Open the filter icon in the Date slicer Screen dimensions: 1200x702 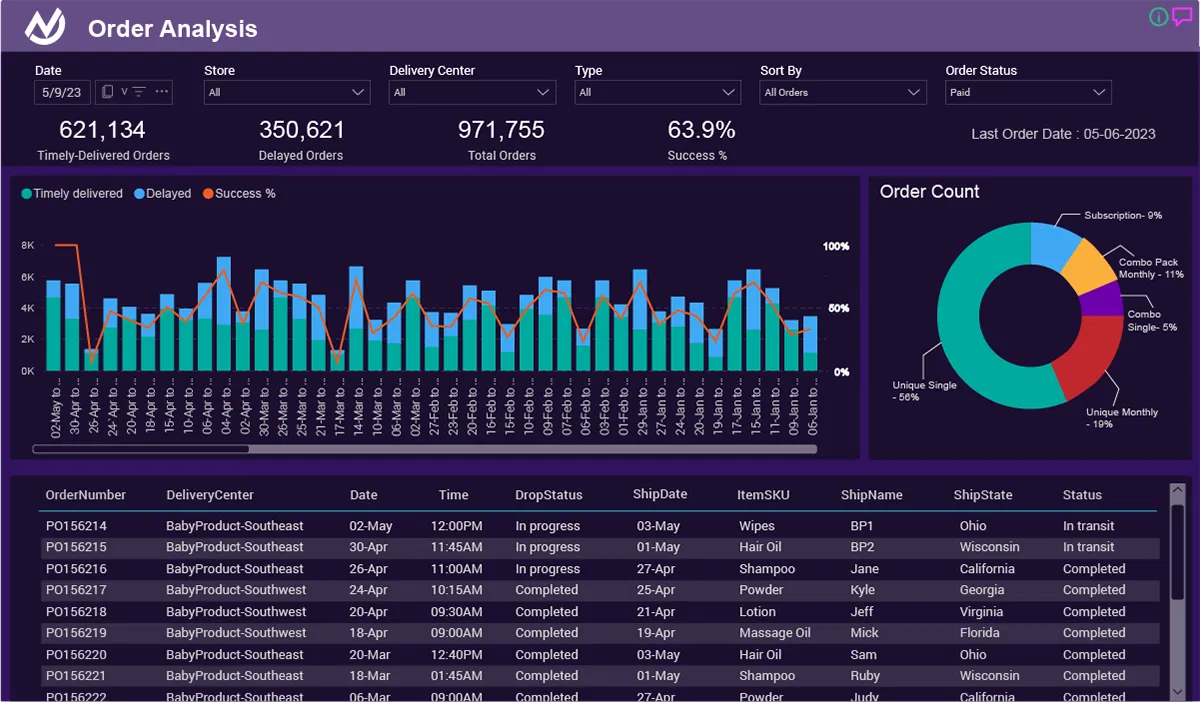tap(139, 92)
